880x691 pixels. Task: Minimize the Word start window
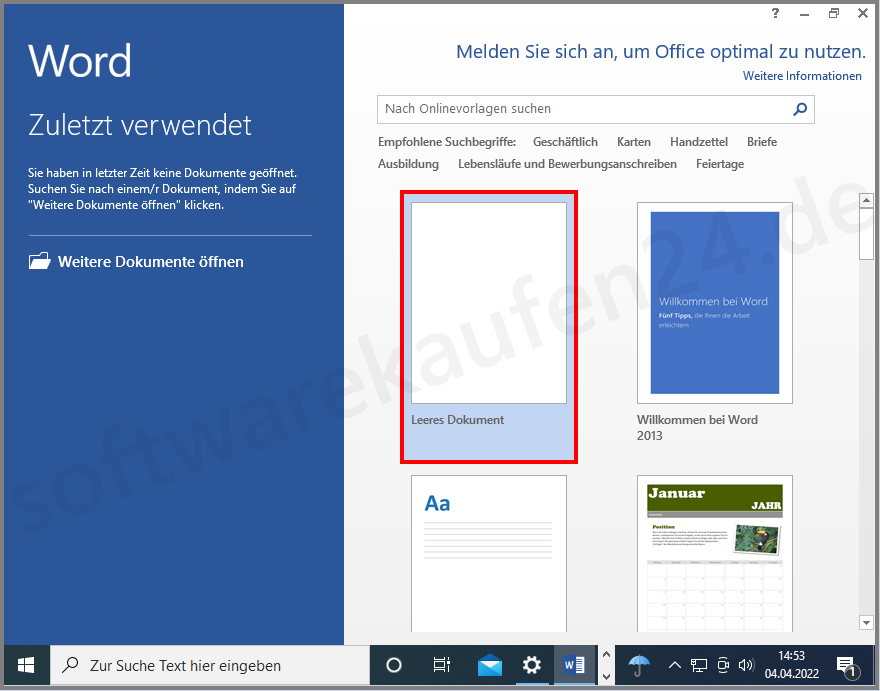(x=804, y=13)
